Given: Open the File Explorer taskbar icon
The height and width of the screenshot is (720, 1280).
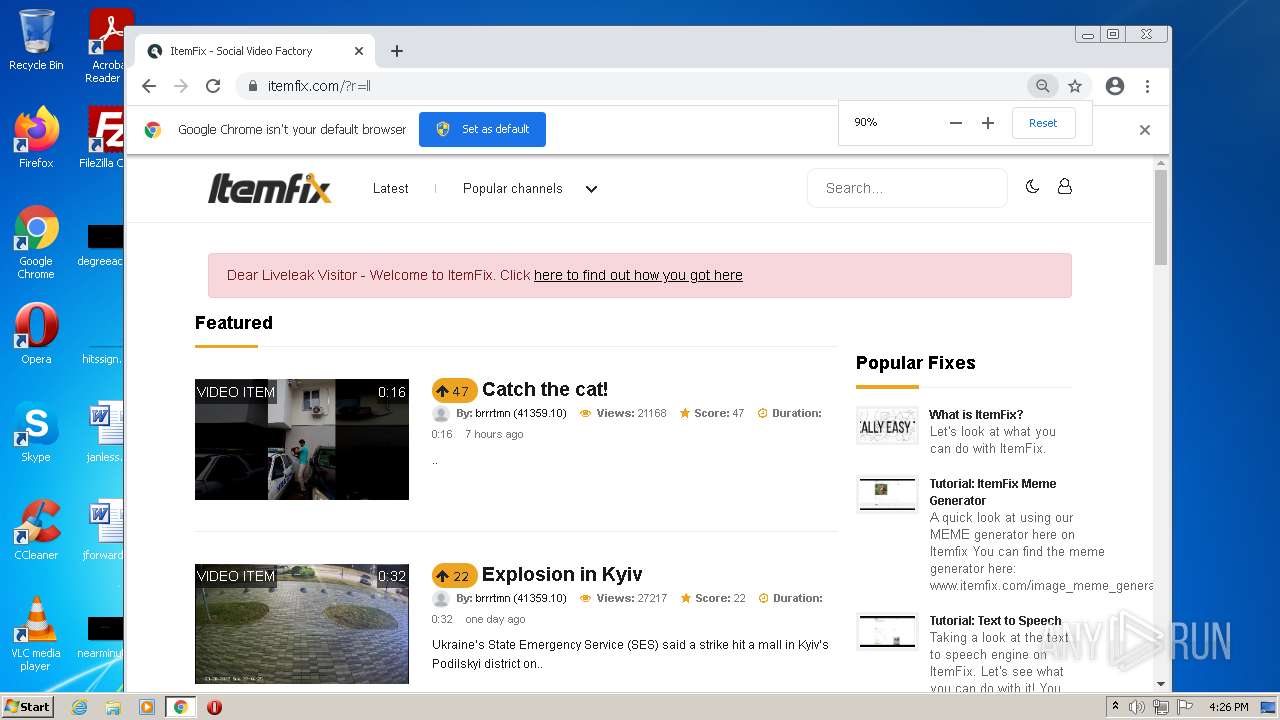Looking at the screenshot, I should click(x=113, y=707).
